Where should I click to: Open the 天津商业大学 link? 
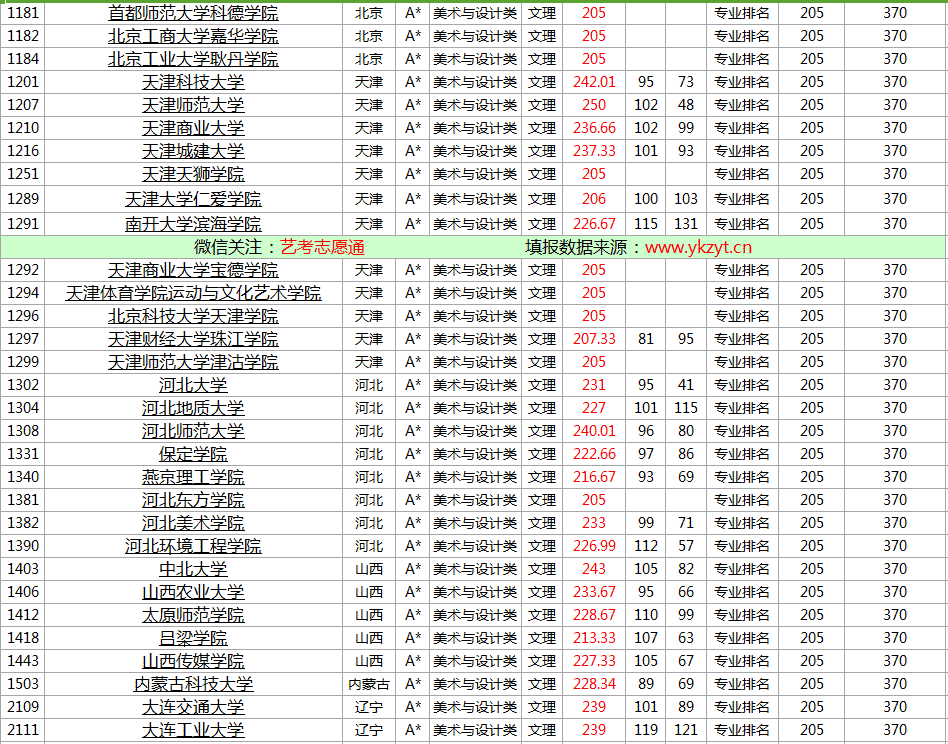pos(193,128)
